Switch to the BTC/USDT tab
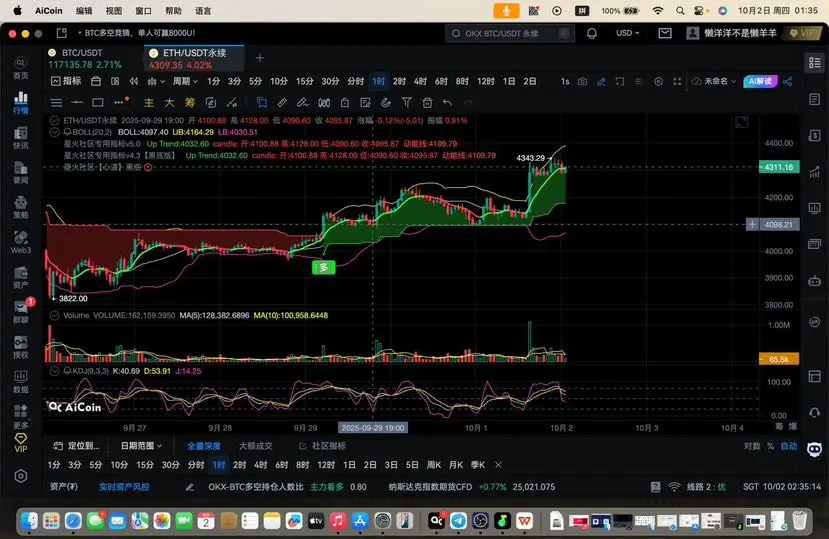 [93, 58]
